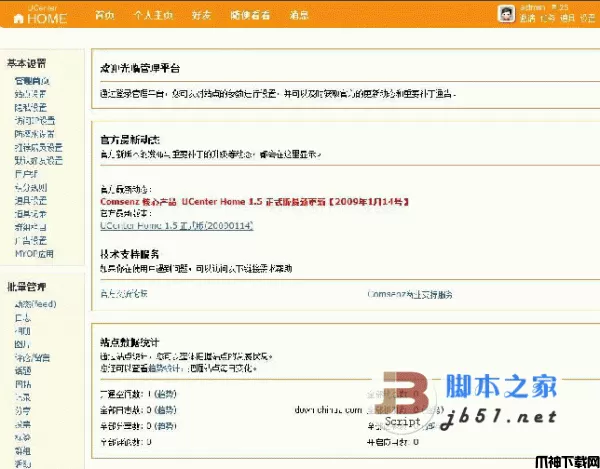Open 分享 under 批量管理
The height and width of the screenshot is (469, 600).
tap(23, 411)
